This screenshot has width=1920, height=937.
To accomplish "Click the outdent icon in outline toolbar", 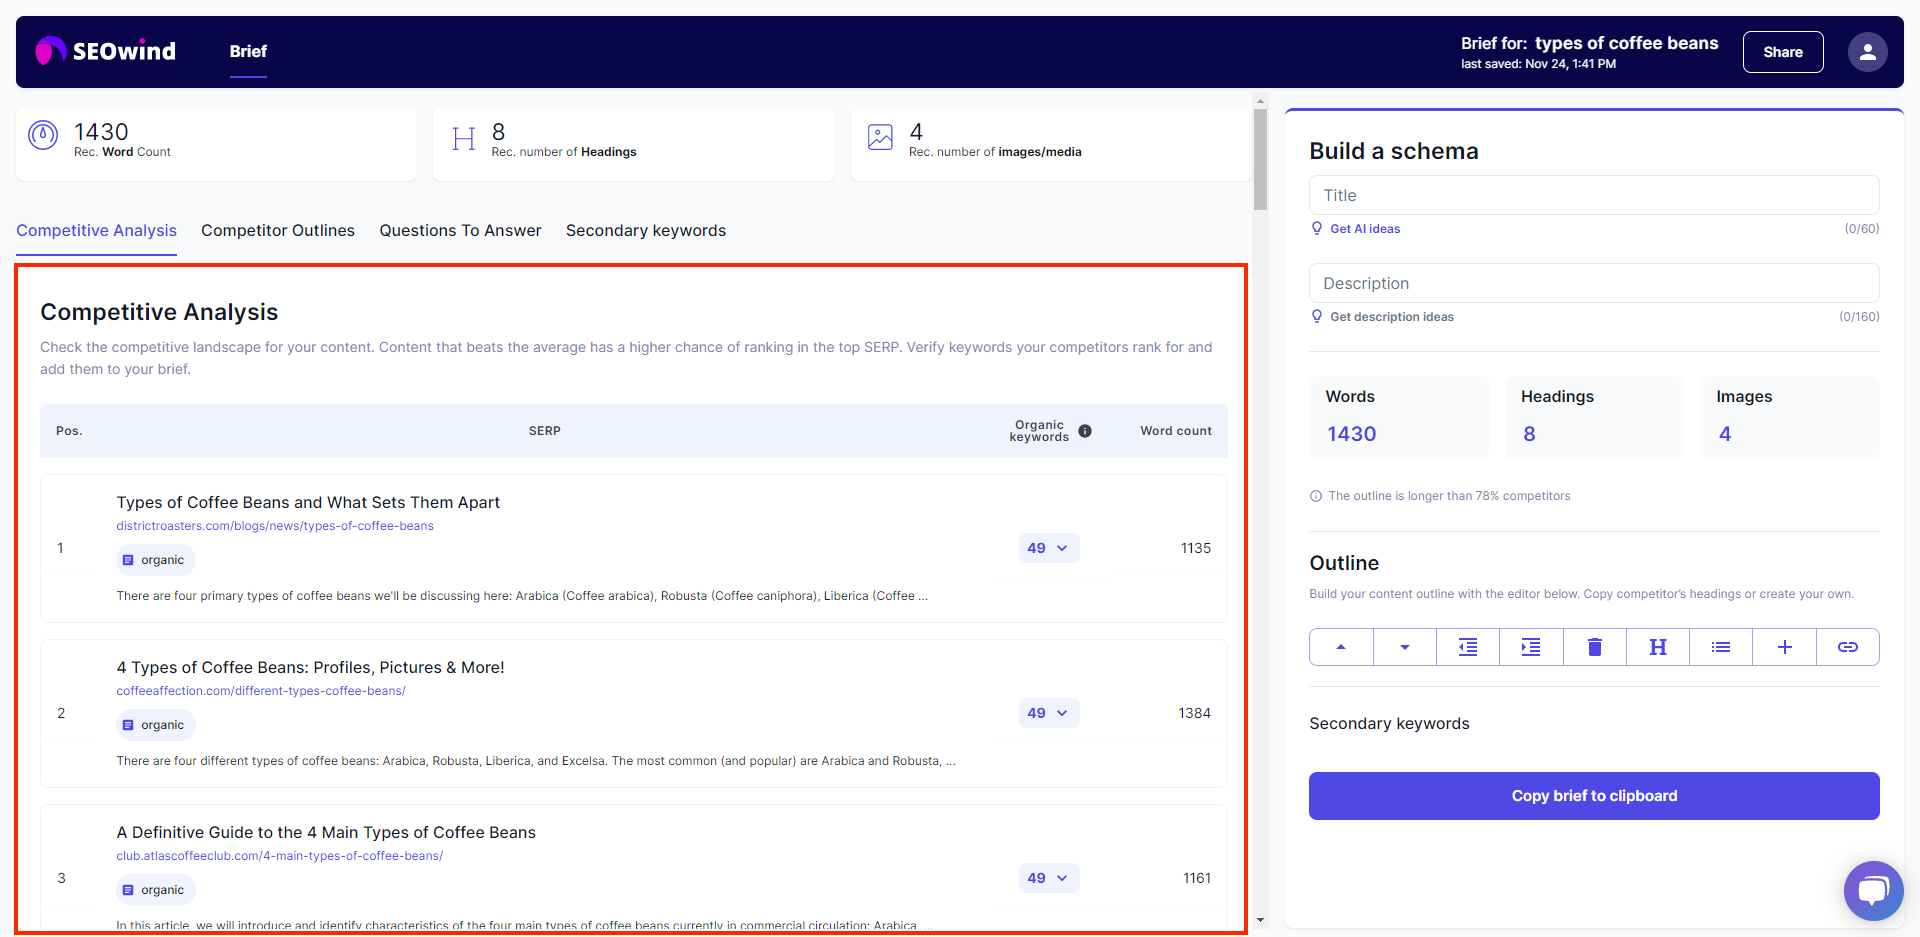I will pos(1468,647).
